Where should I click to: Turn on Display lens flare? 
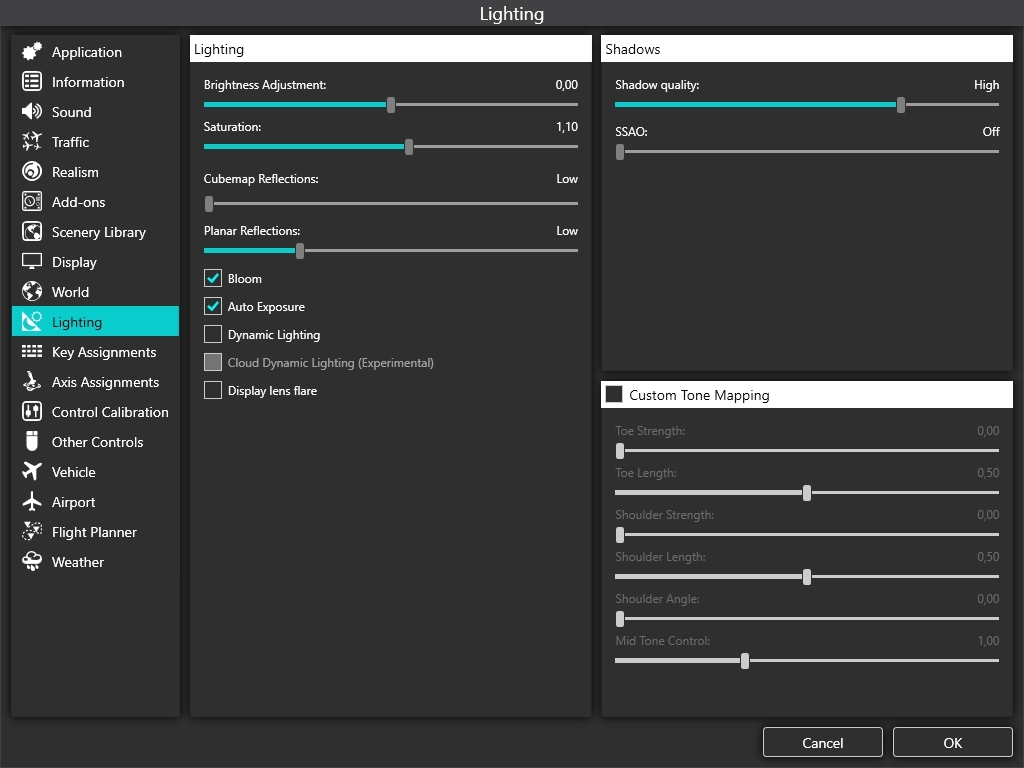pos(213,391)
